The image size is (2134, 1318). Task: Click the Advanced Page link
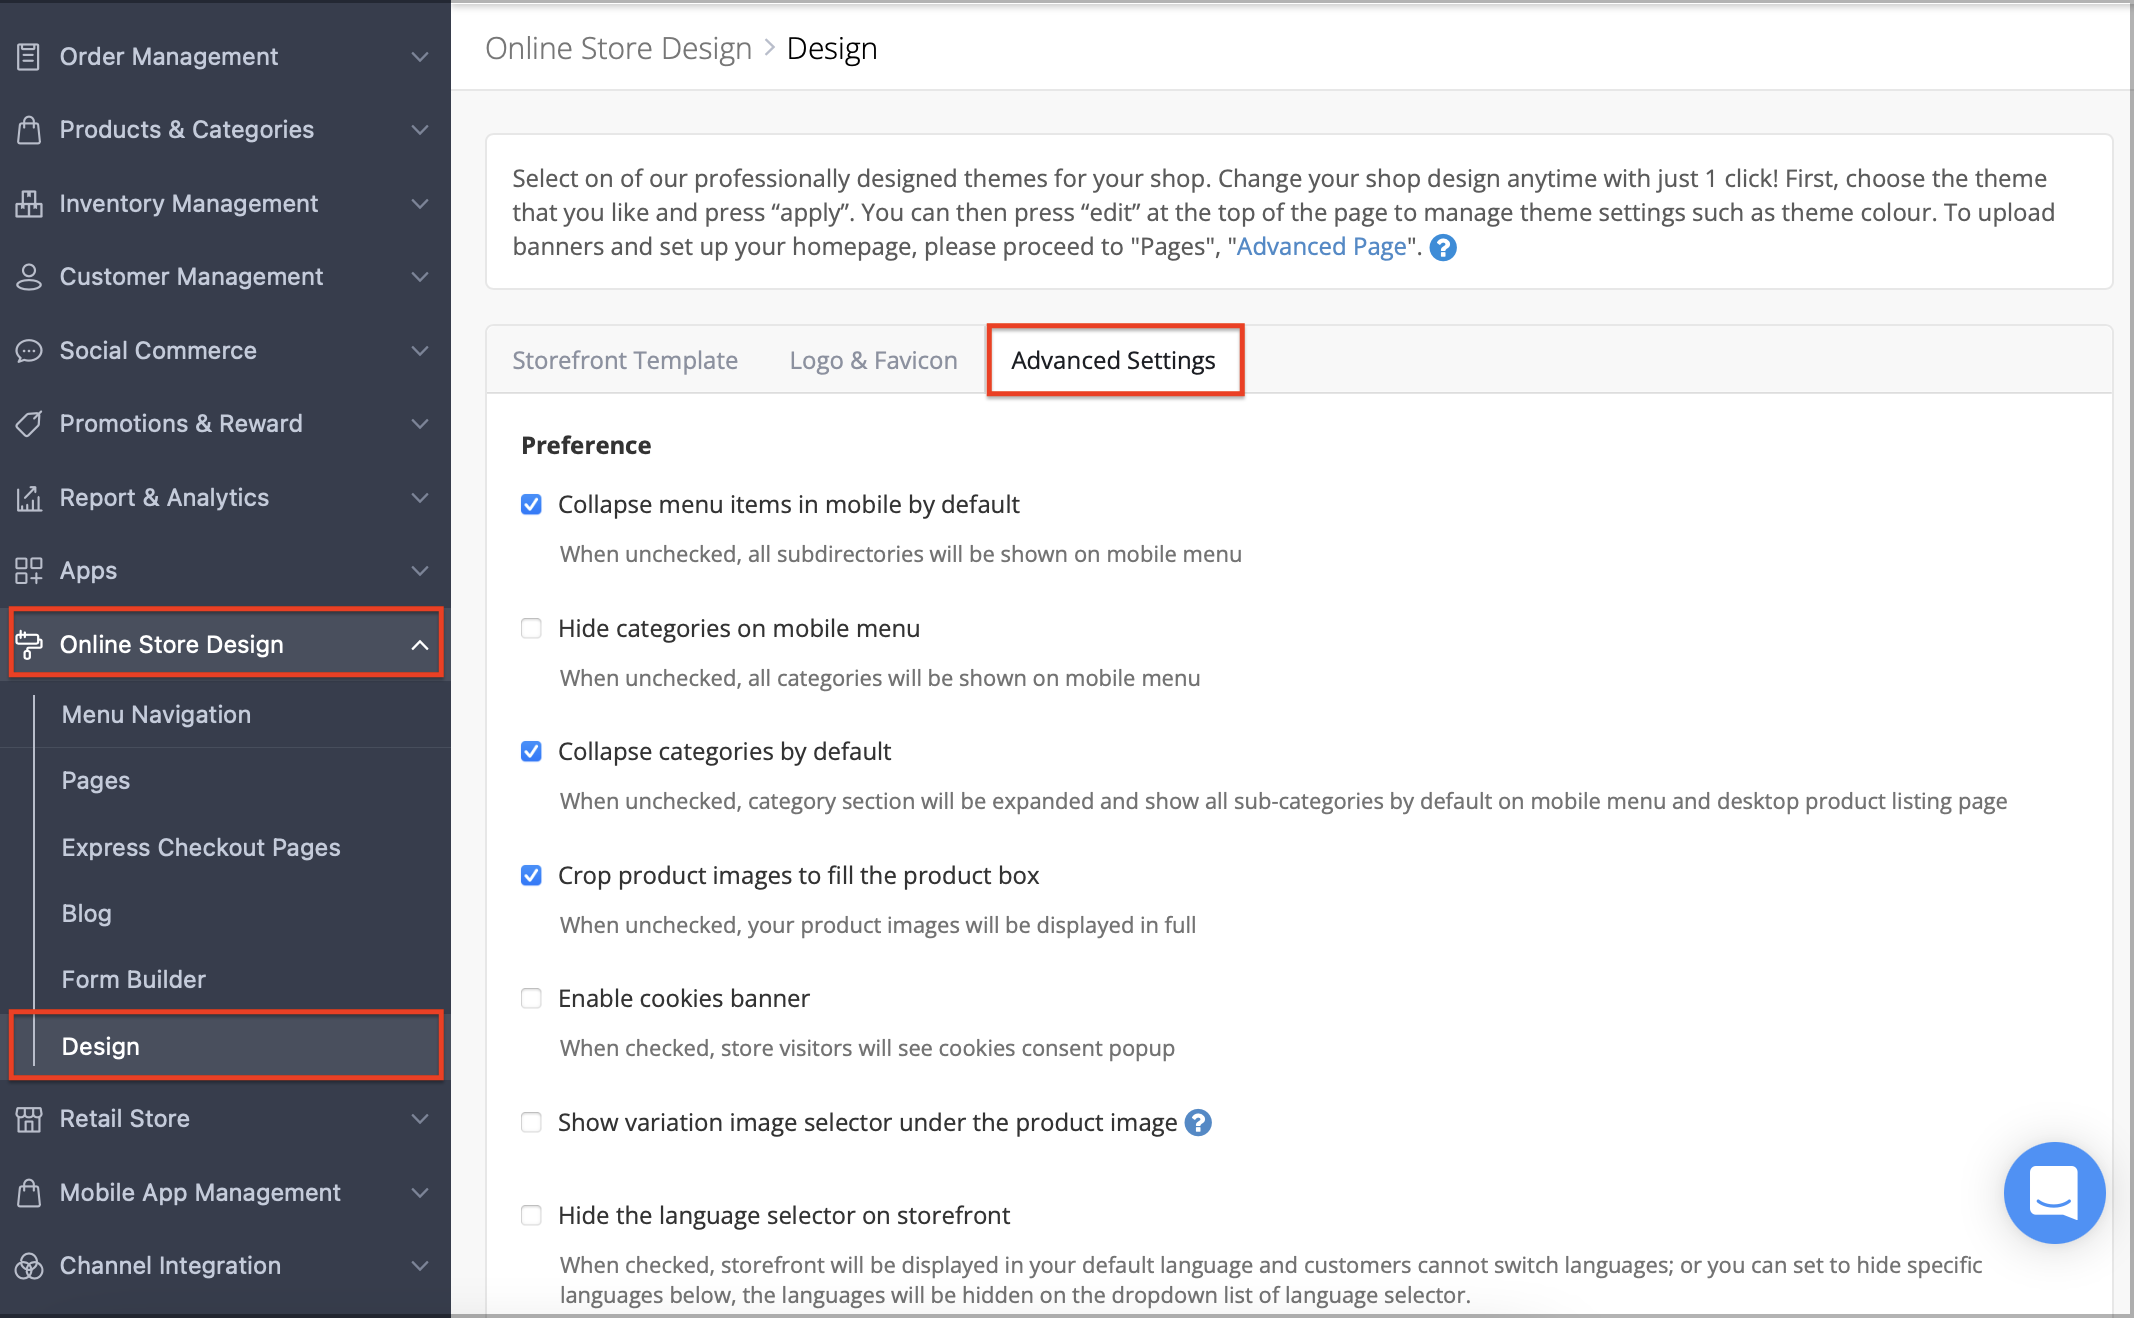click(x=1321, y=246)
